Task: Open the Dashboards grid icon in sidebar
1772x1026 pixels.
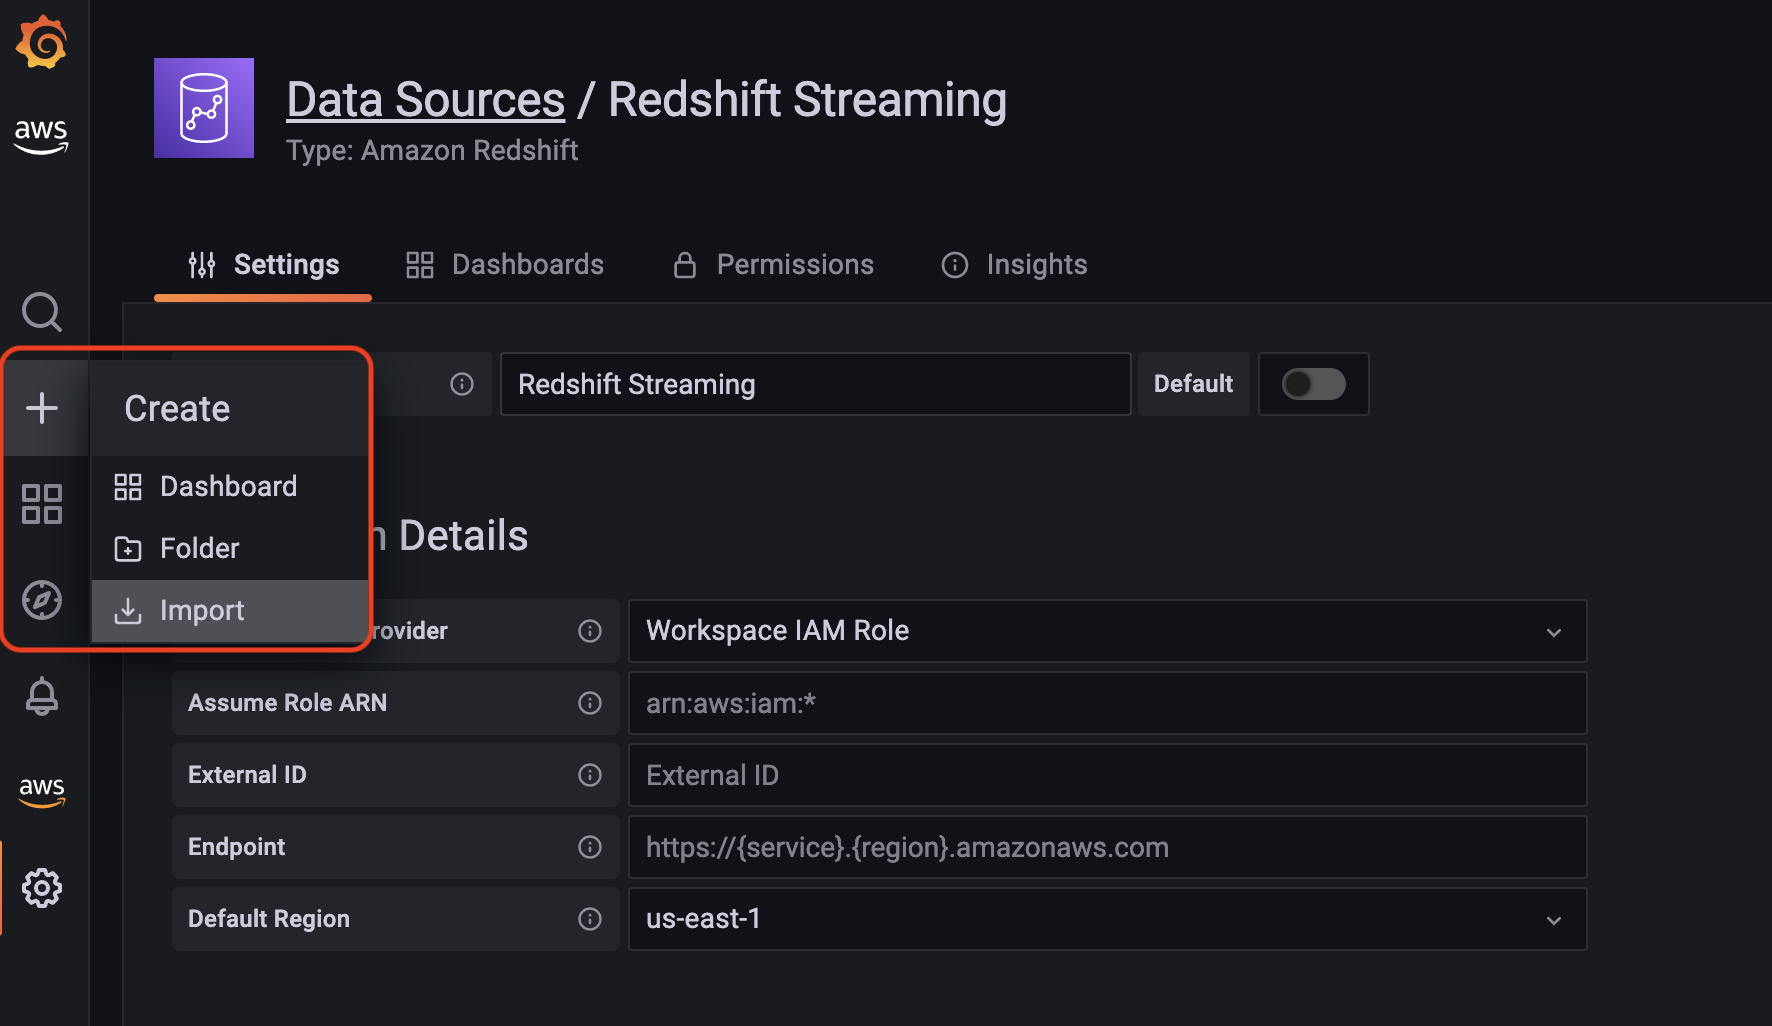Action: point(42,504)
